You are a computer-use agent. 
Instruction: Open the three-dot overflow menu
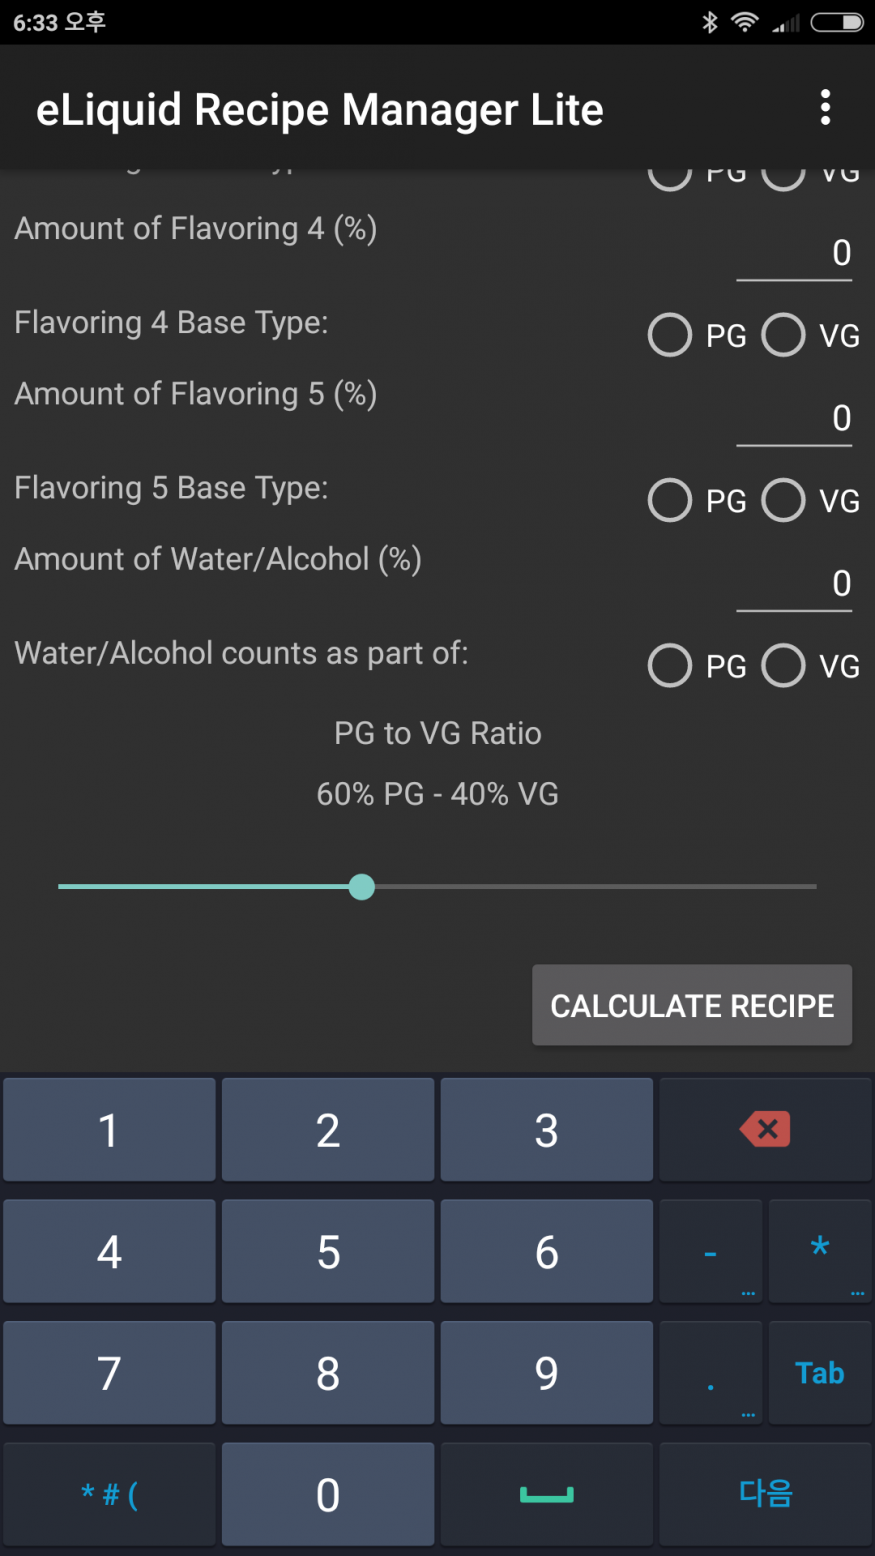[x=825, y=108]
